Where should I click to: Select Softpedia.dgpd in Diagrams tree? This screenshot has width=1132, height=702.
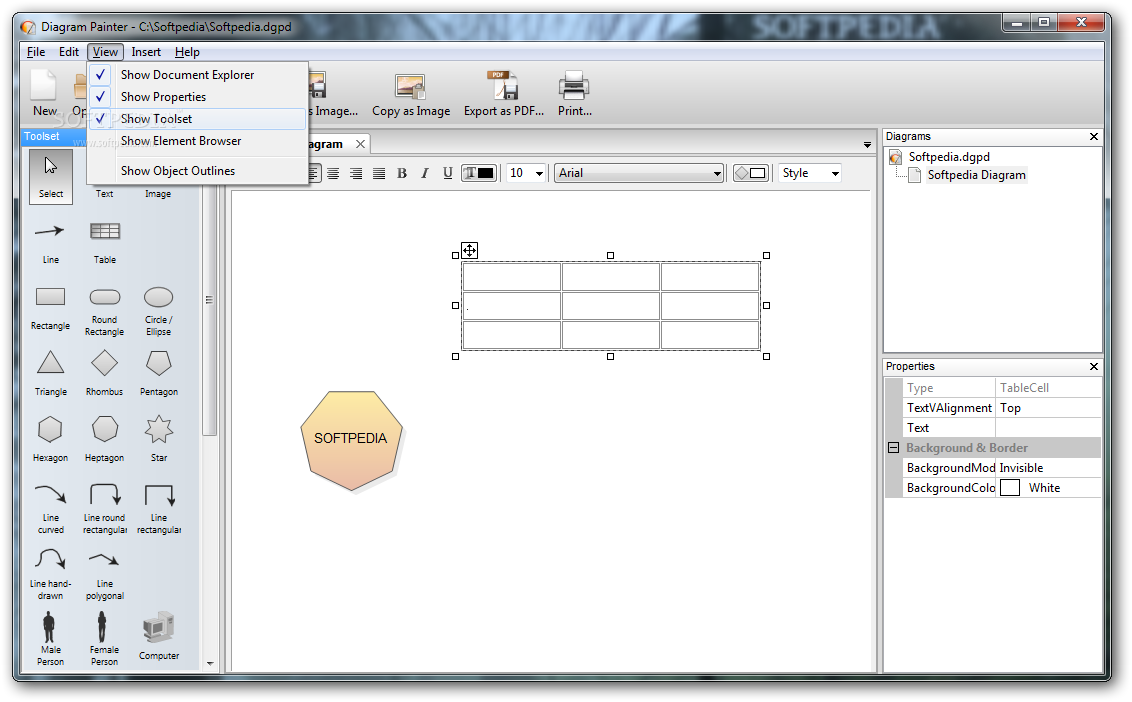coord(949,157)
